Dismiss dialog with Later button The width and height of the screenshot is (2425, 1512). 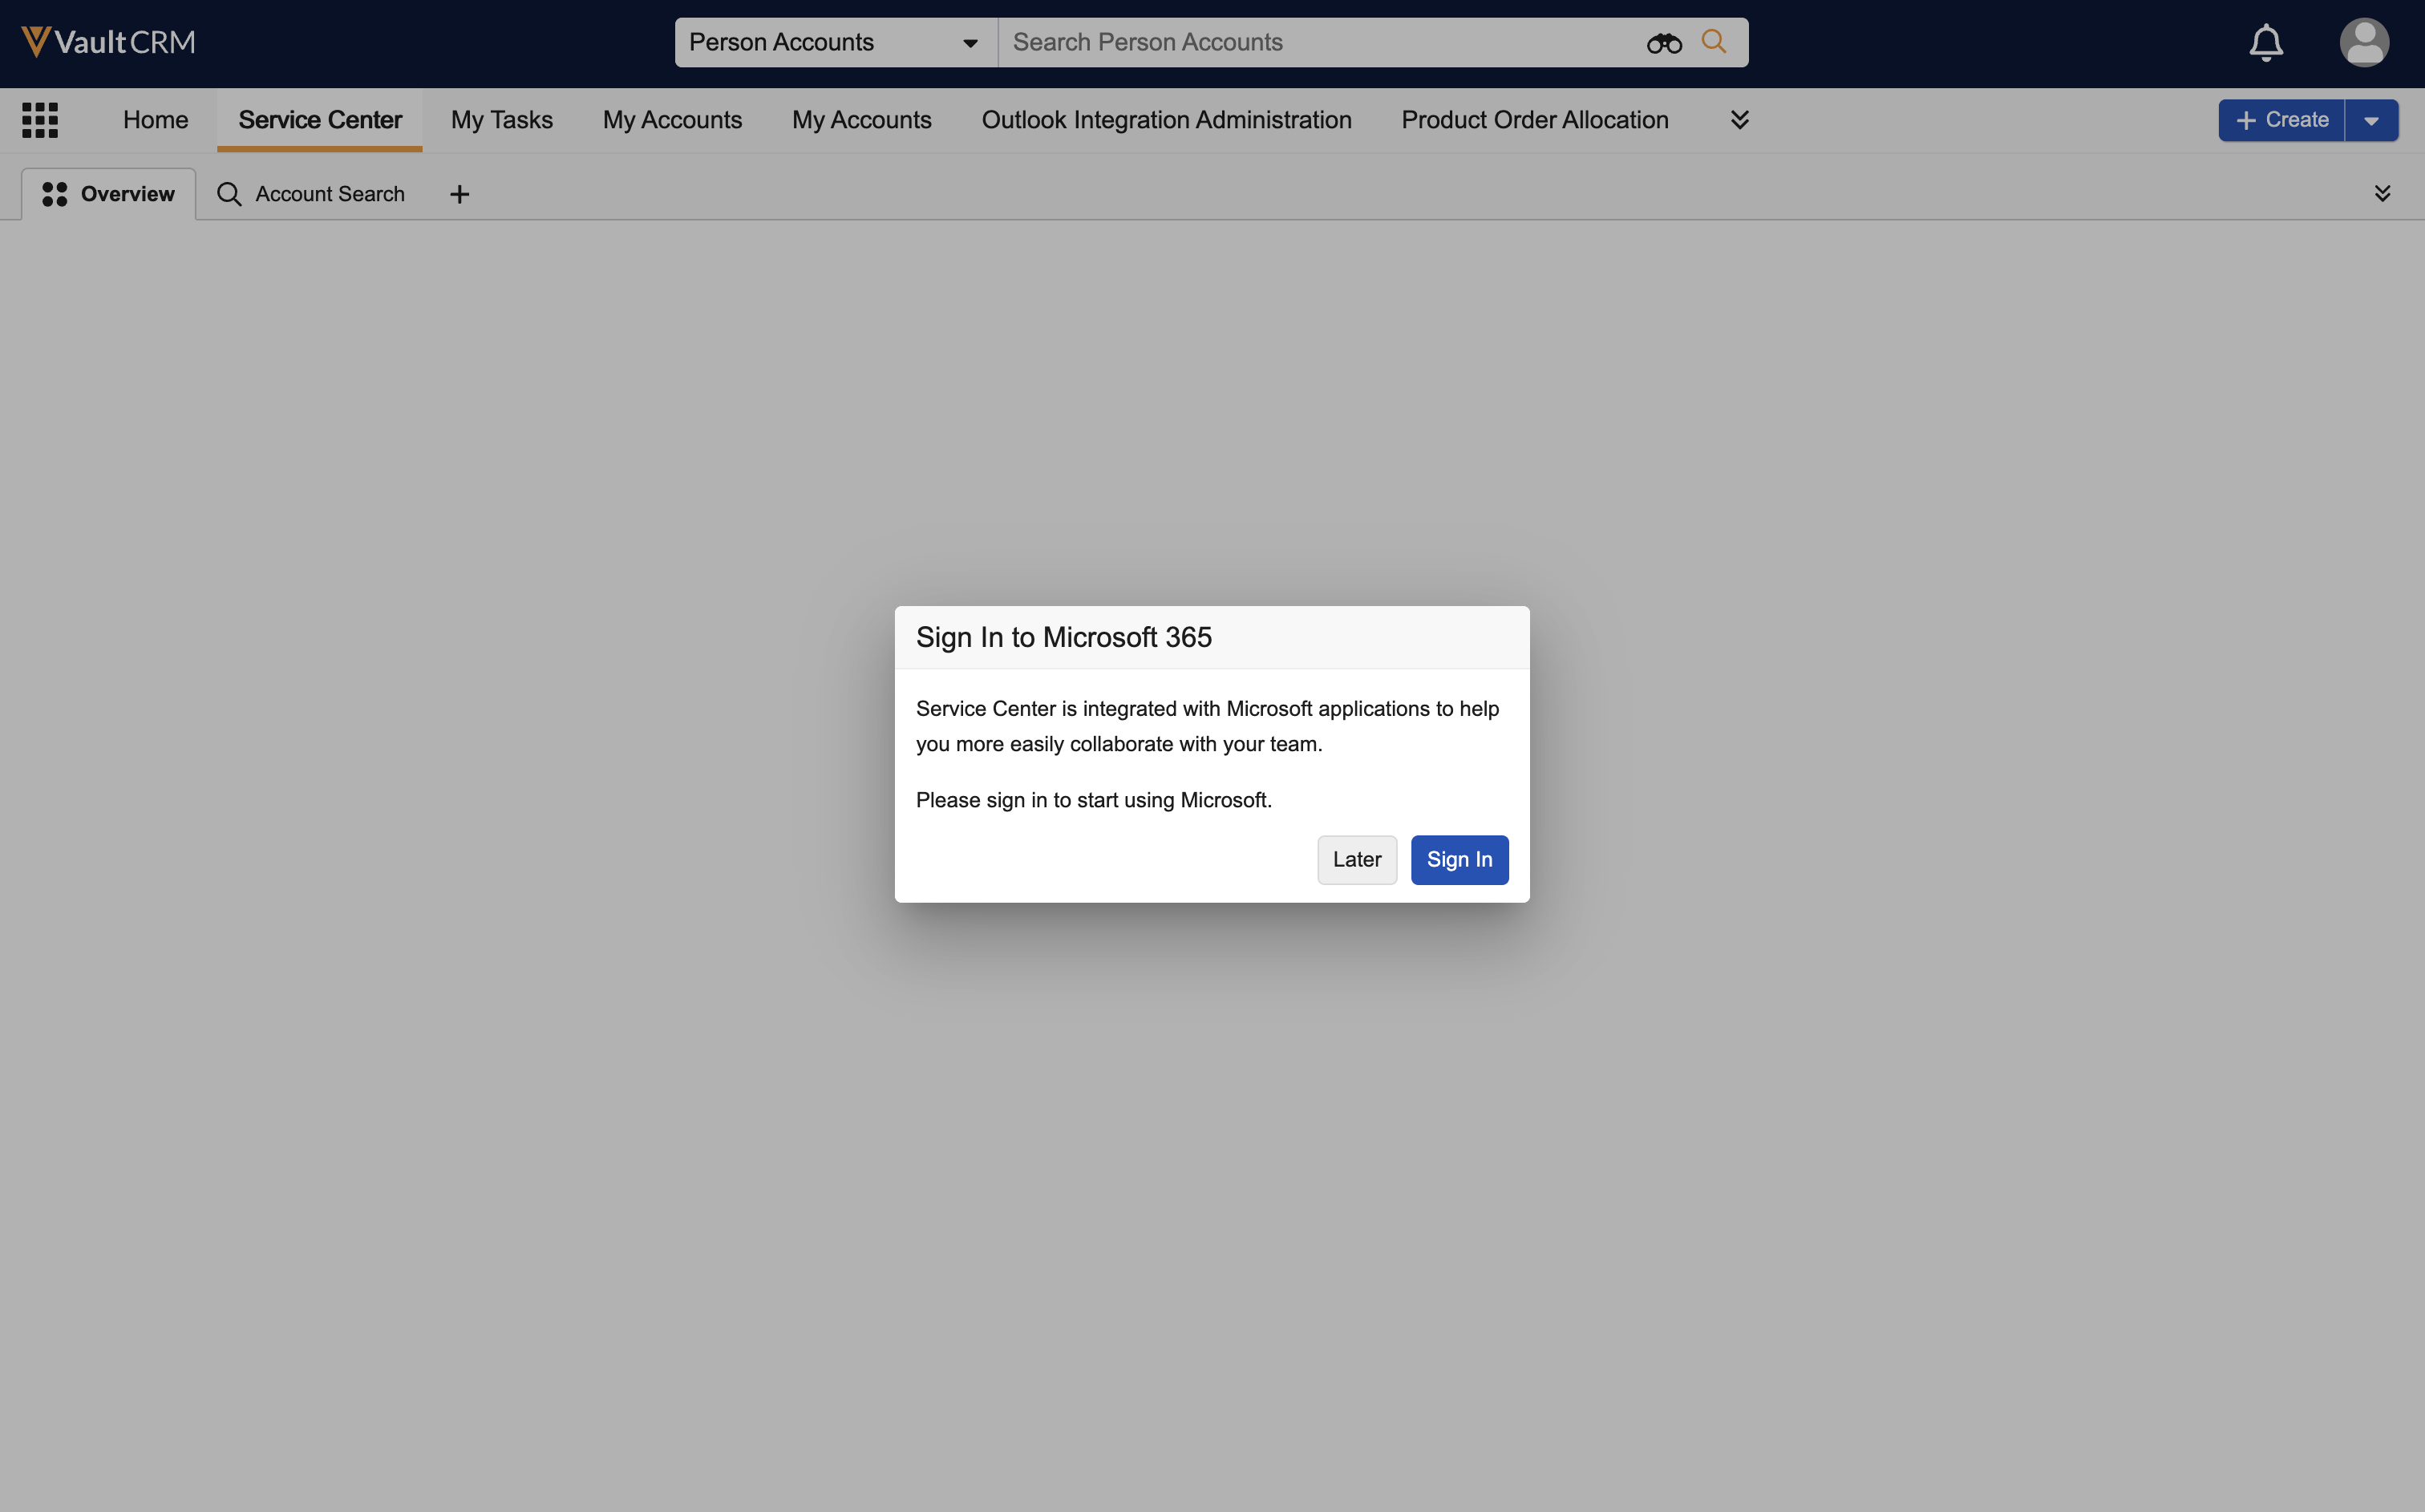pos(1356,860)
